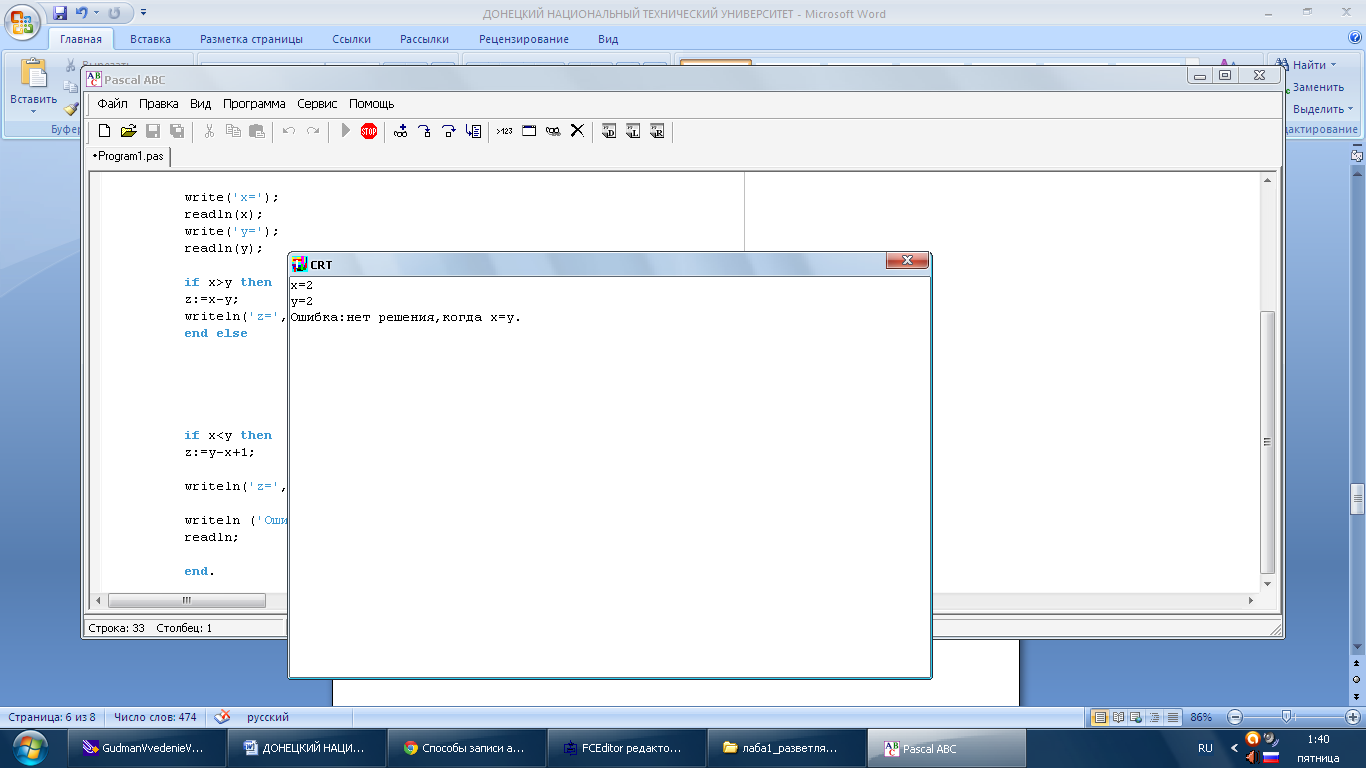Open the Программа menu in Pascal ABC
Viewport: 1366px width, 768px height.
254,104
